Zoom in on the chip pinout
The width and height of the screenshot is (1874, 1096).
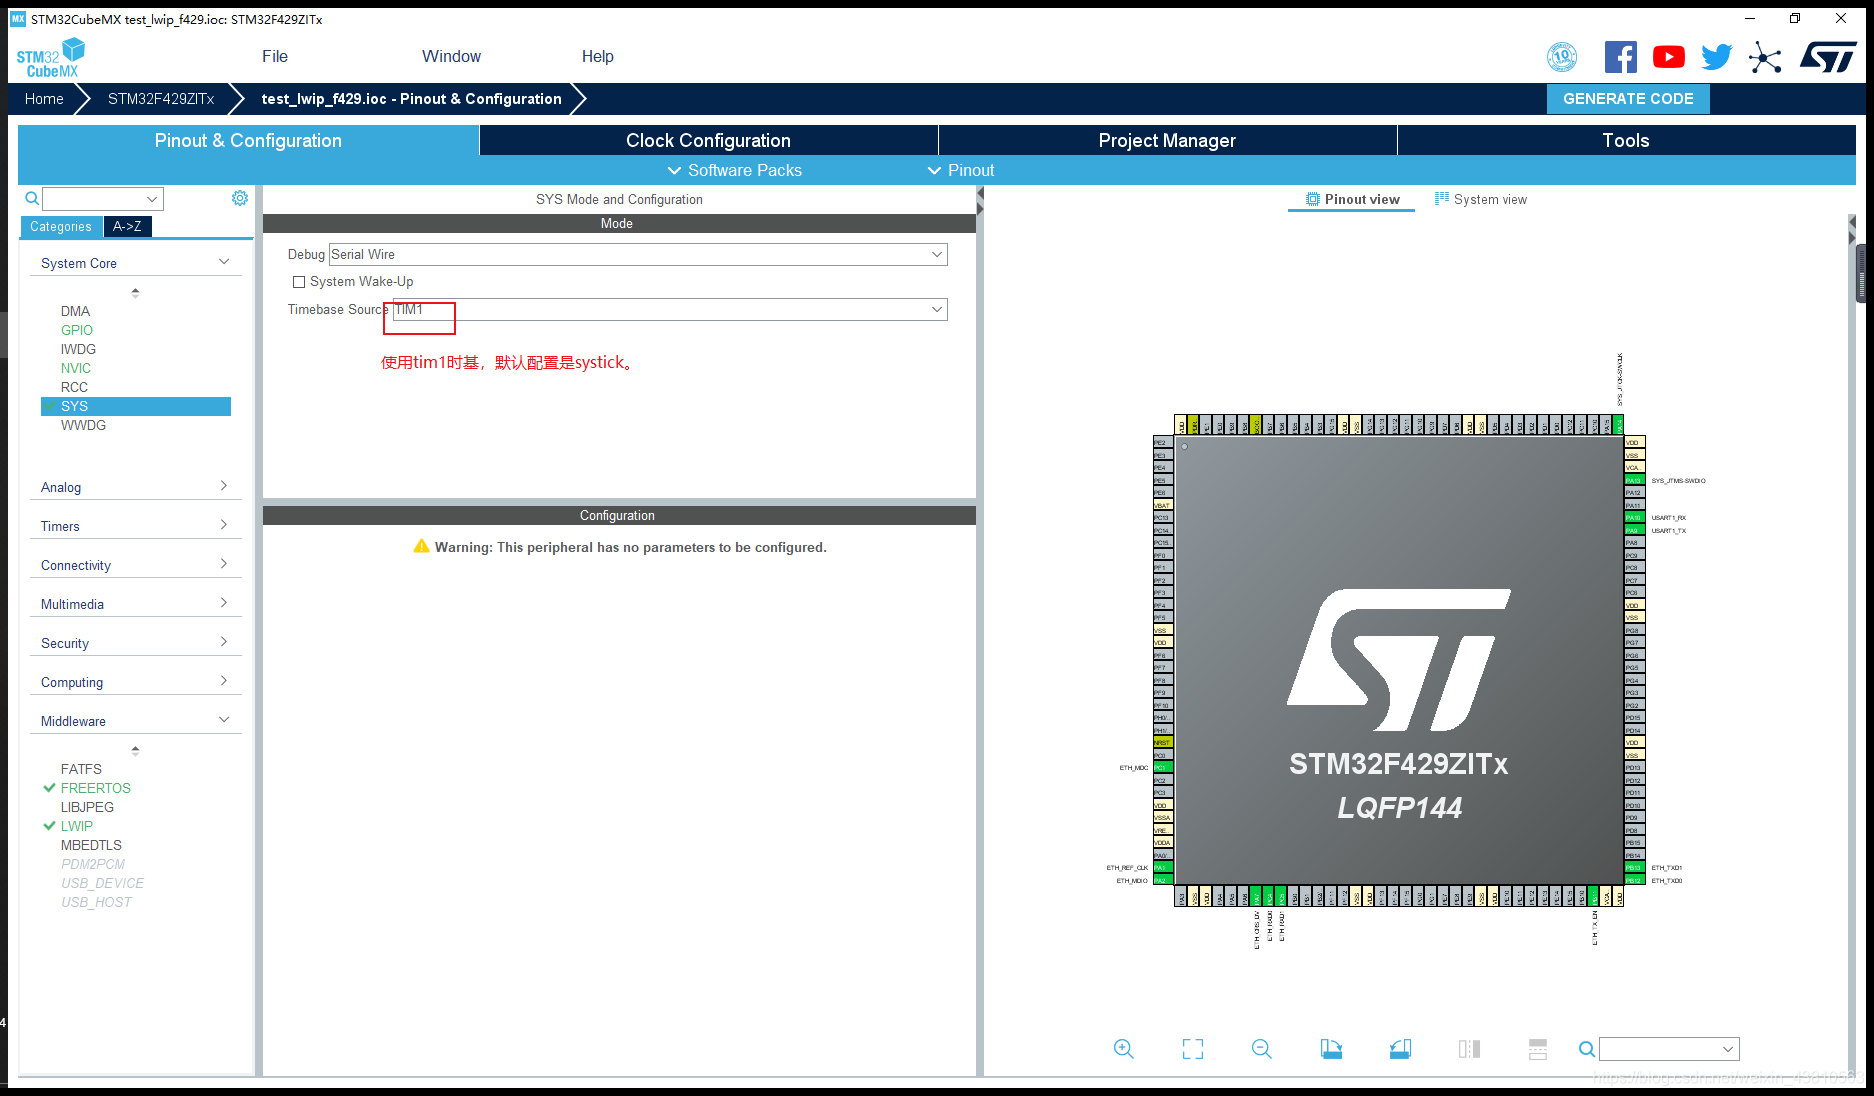coord(1123,1049)
